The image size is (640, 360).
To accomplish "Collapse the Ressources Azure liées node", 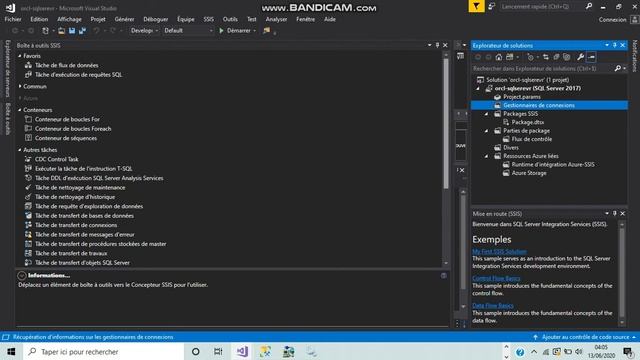I will point(487,156).
